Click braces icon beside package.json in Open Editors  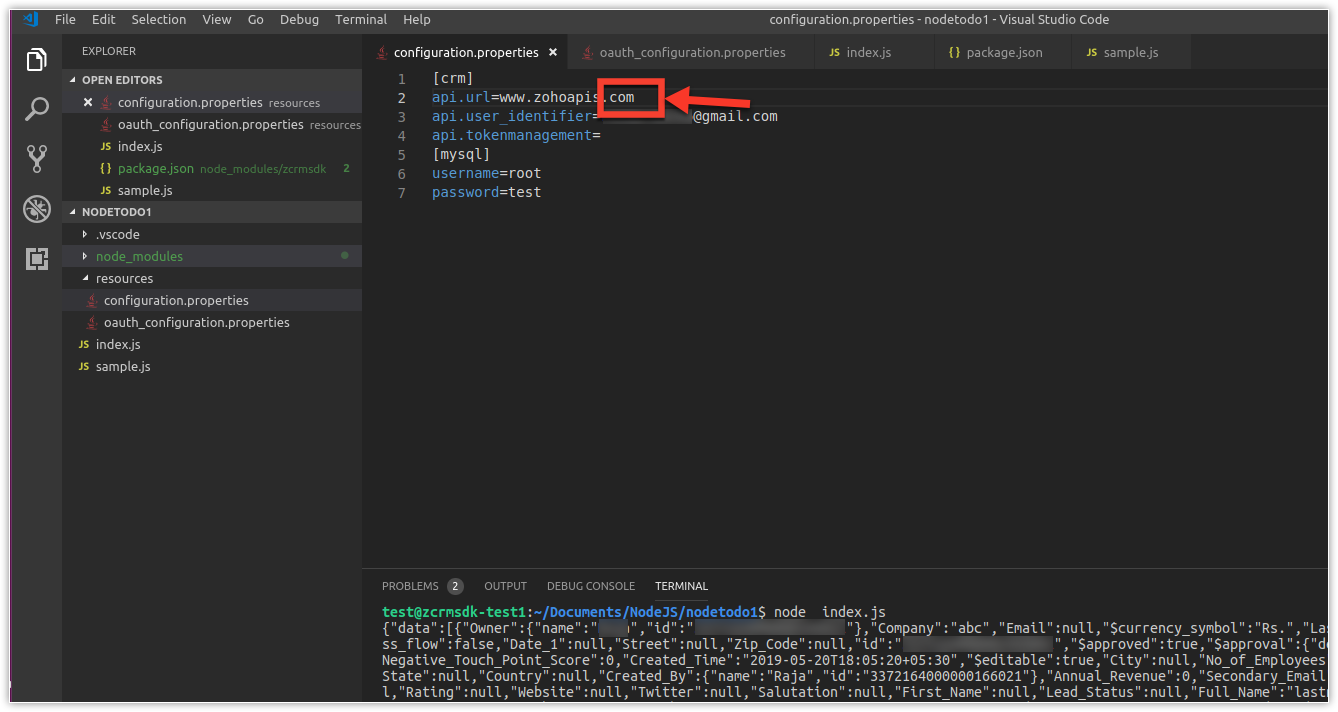pos(106,168)
